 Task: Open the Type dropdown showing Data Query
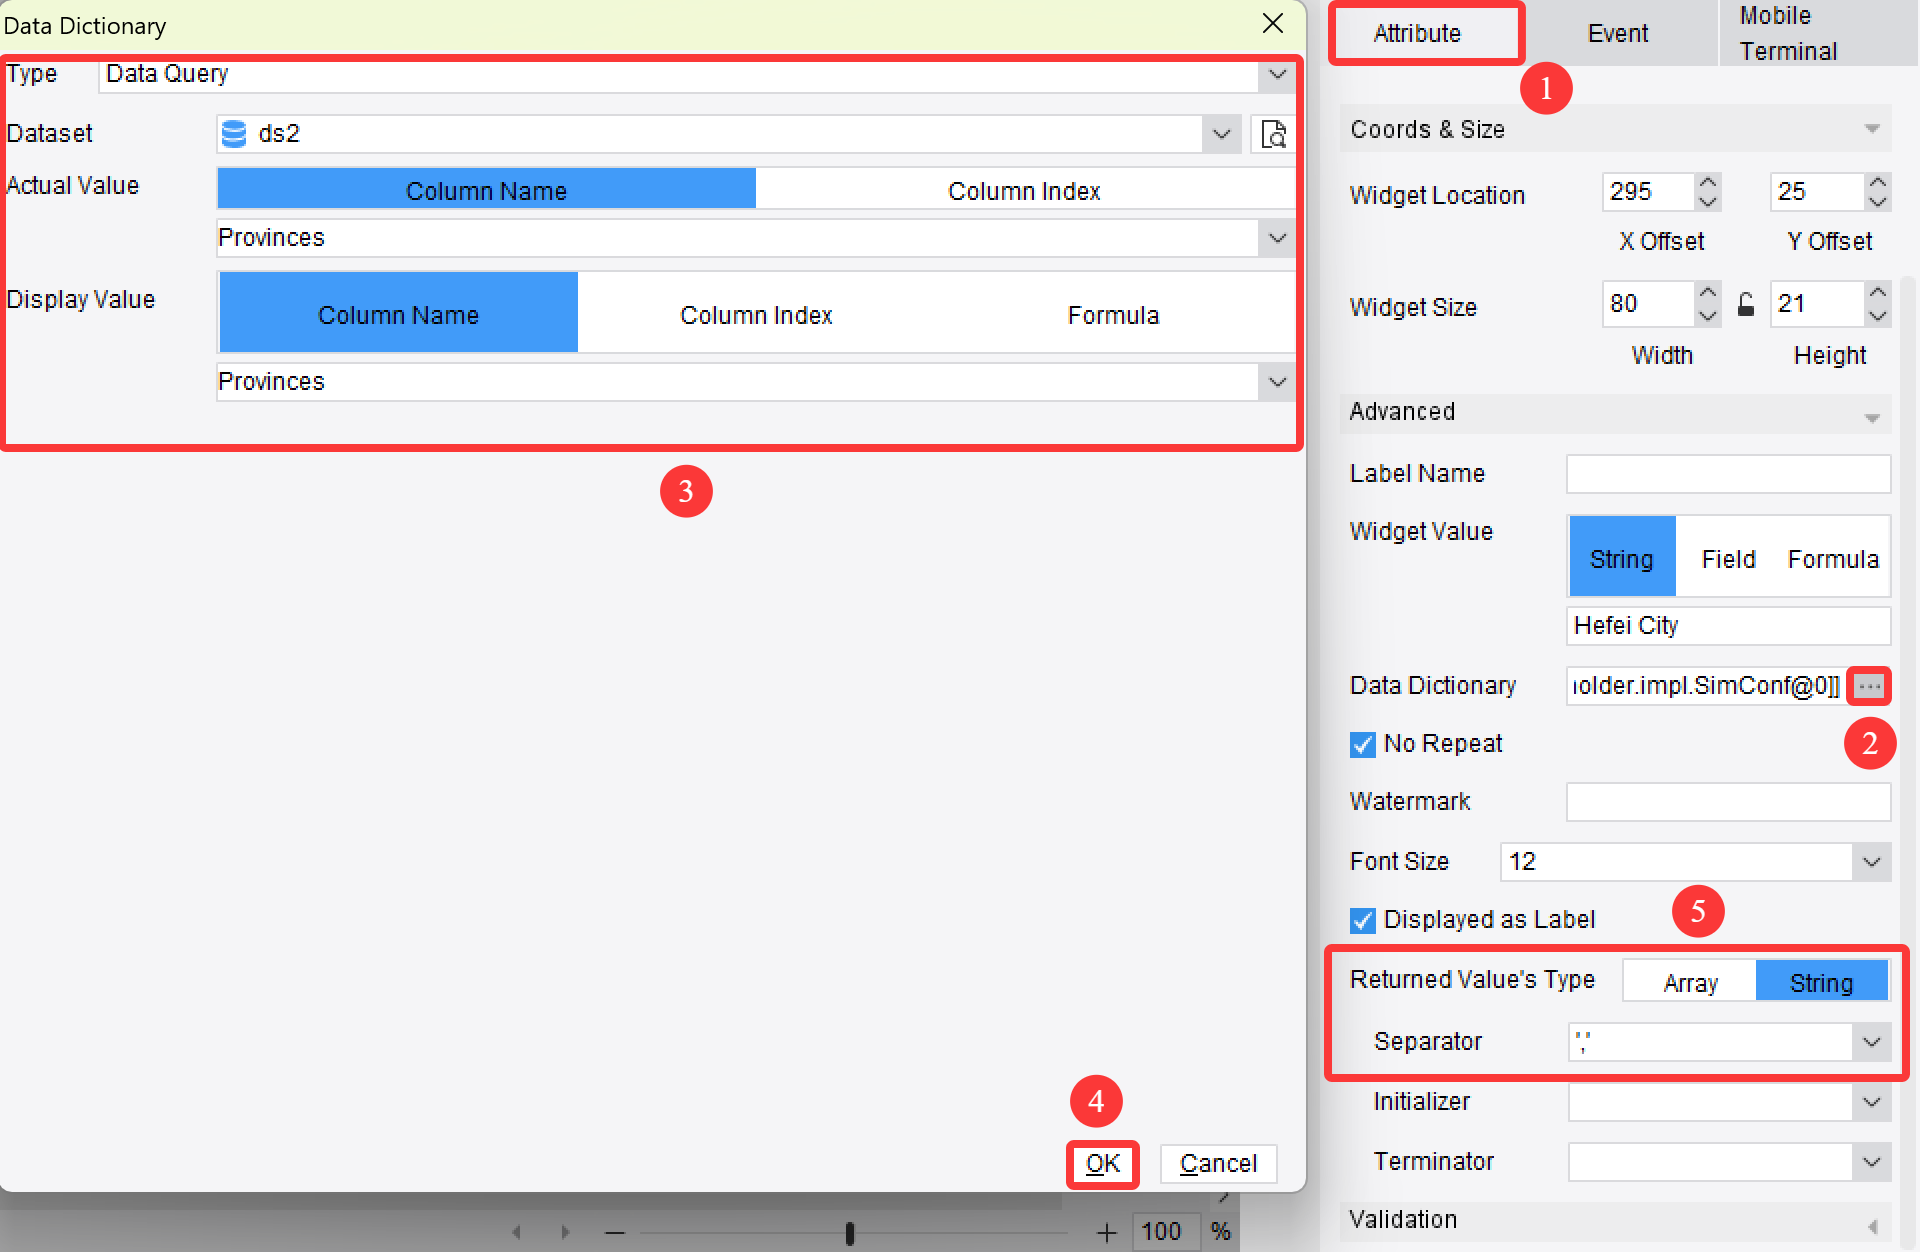coord(1277,74)
